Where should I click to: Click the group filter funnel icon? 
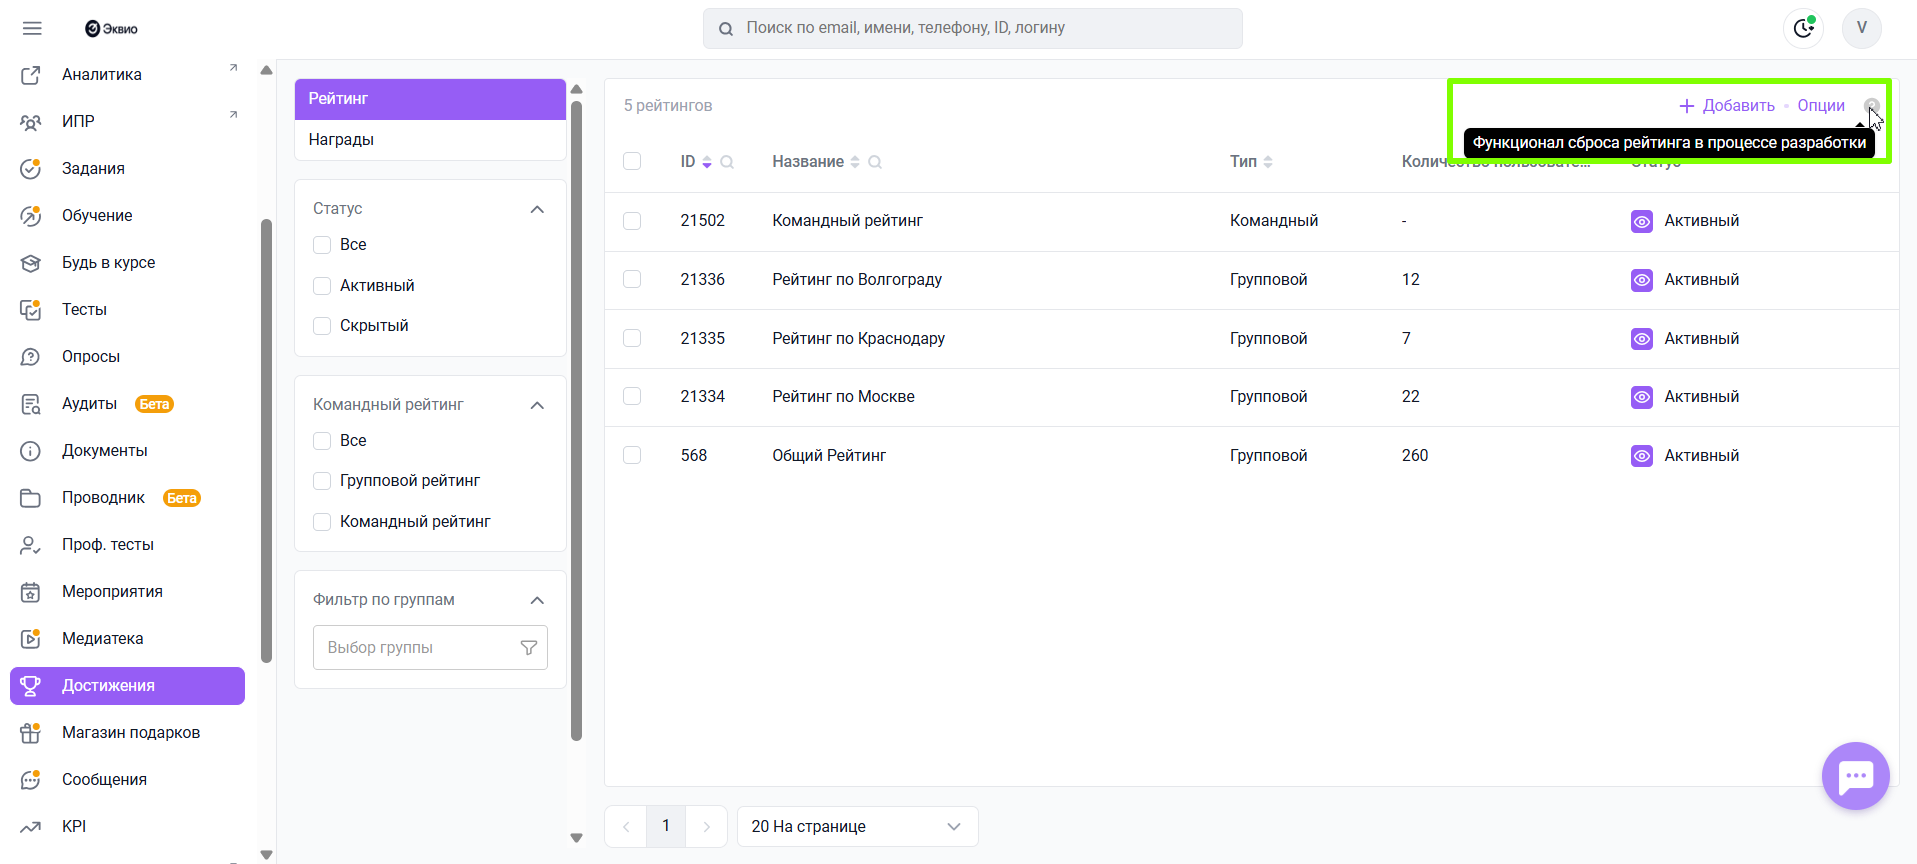(x=529, y=648)
